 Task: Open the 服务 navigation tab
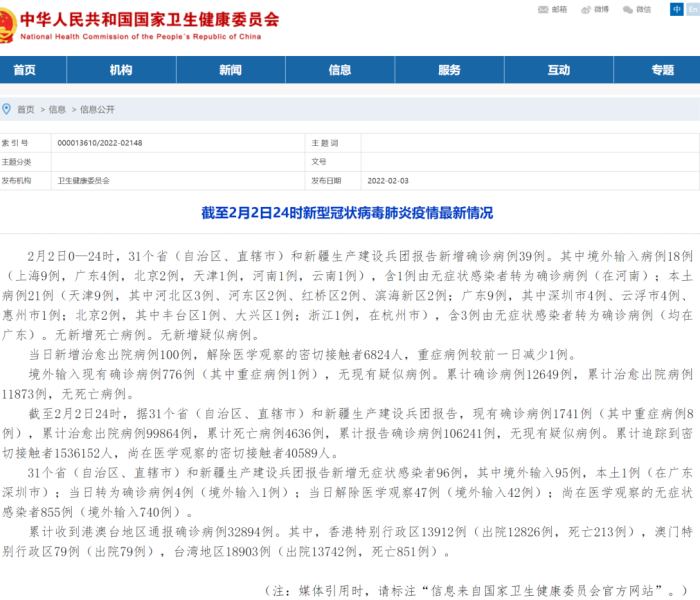coord(449,70)
